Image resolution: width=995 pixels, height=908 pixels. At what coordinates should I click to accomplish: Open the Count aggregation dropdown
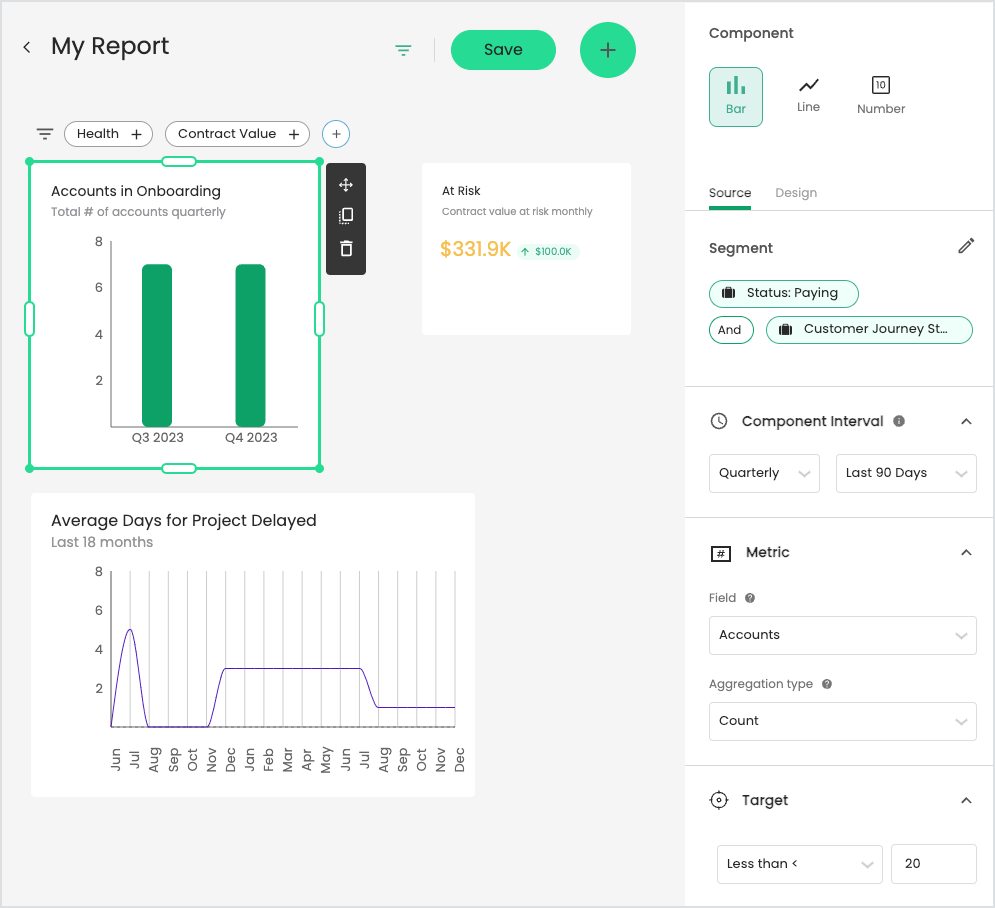click(843, 721)
